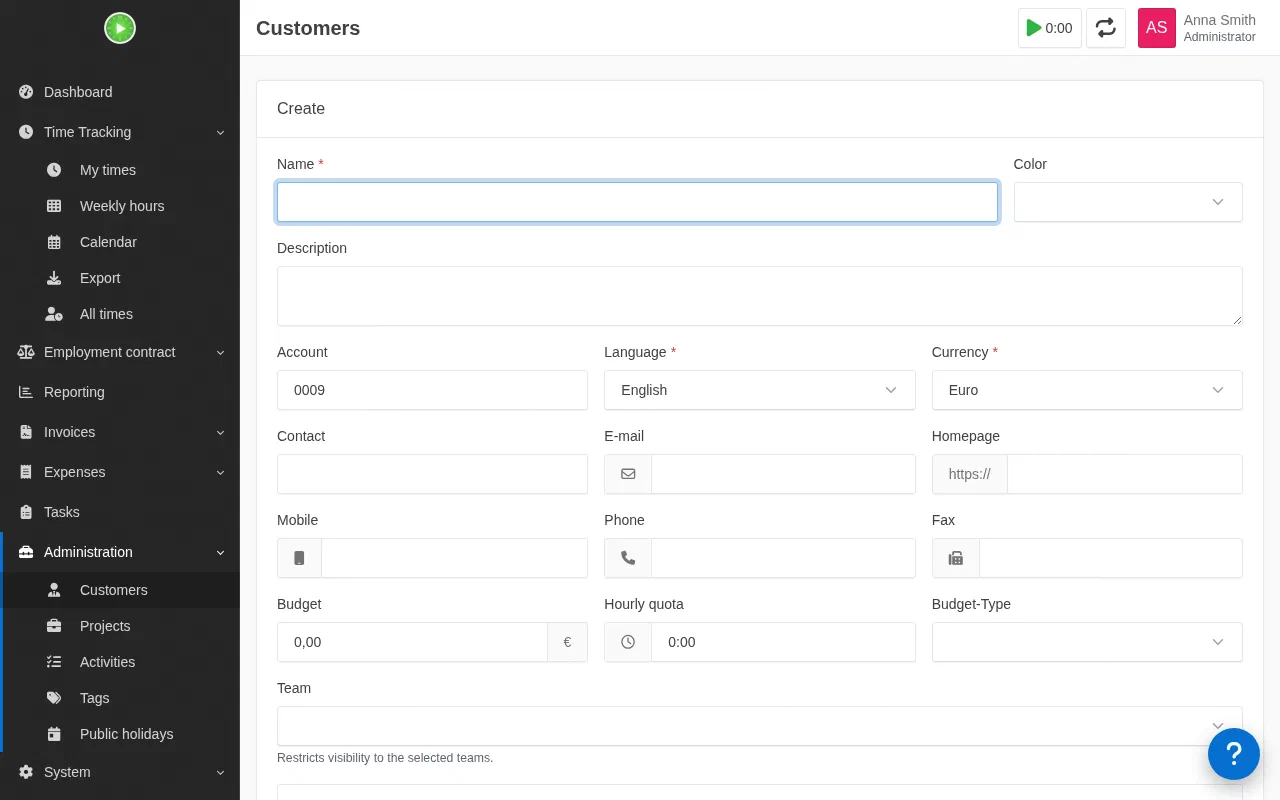This screenshot has height=800, width=1280.
Task: Collapse the Time Tracking menu
Action: click(x=120, y=132)
